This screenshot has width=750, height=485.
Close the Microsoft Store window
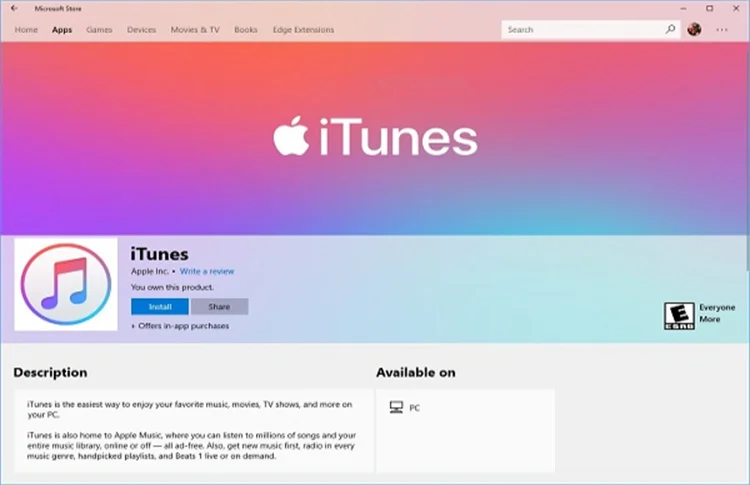pyautogui.click(x=736, y=8)
